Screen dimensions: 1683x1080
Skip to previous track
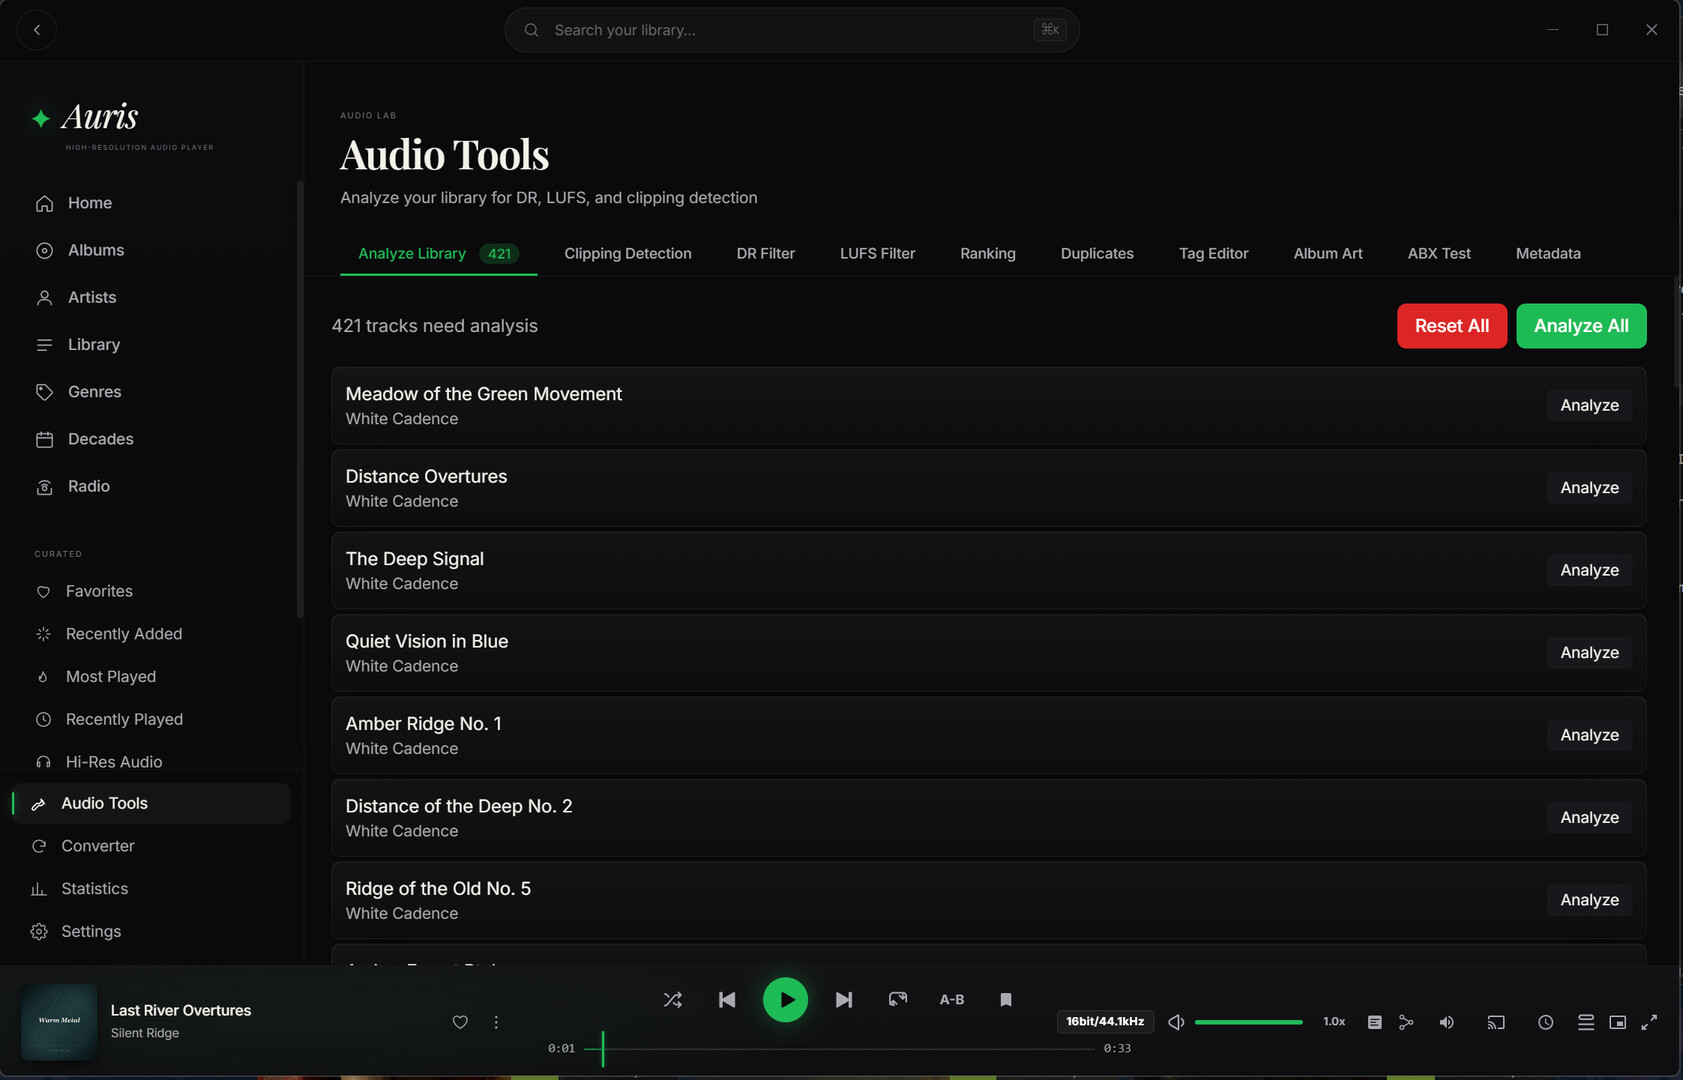coord(727,1000)
